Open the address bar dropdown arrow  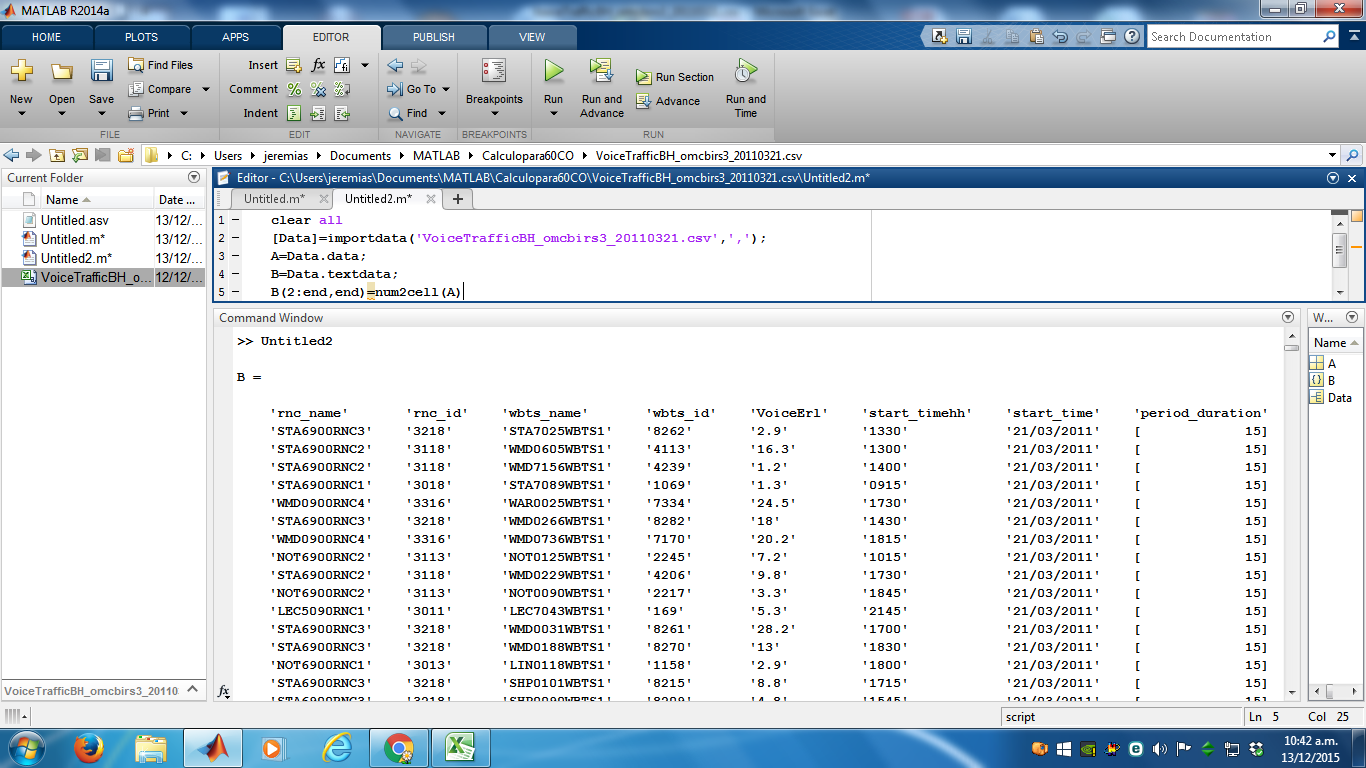coord(1332,156)
